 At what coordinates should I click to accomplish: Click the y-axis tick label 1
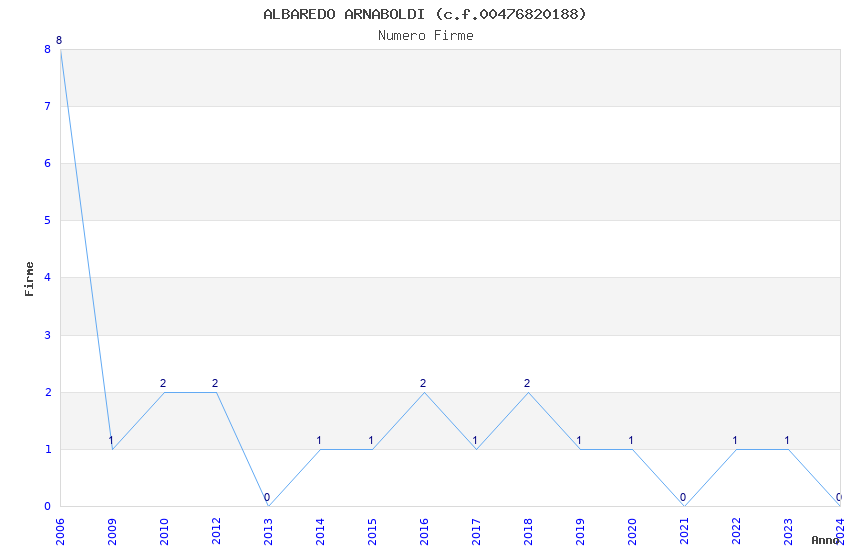(48, 449)
